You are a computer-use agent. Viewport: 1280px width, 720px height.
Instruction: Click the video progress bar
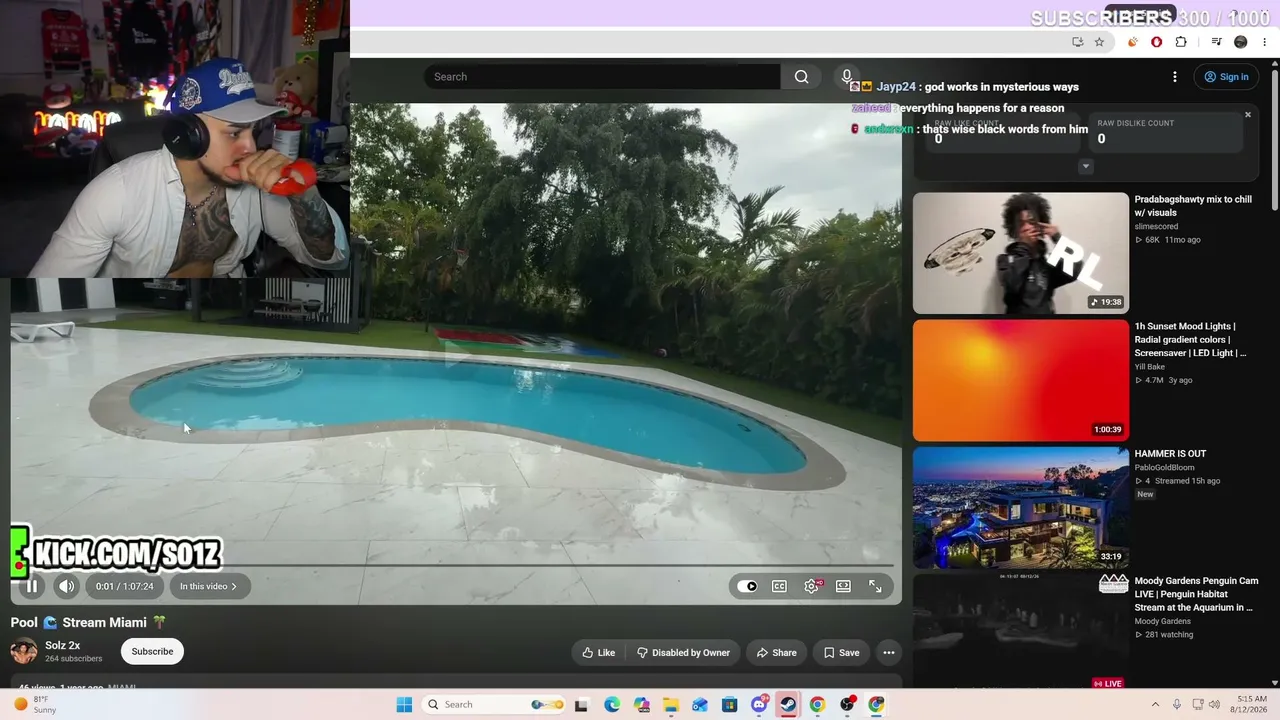coord(456,566)
